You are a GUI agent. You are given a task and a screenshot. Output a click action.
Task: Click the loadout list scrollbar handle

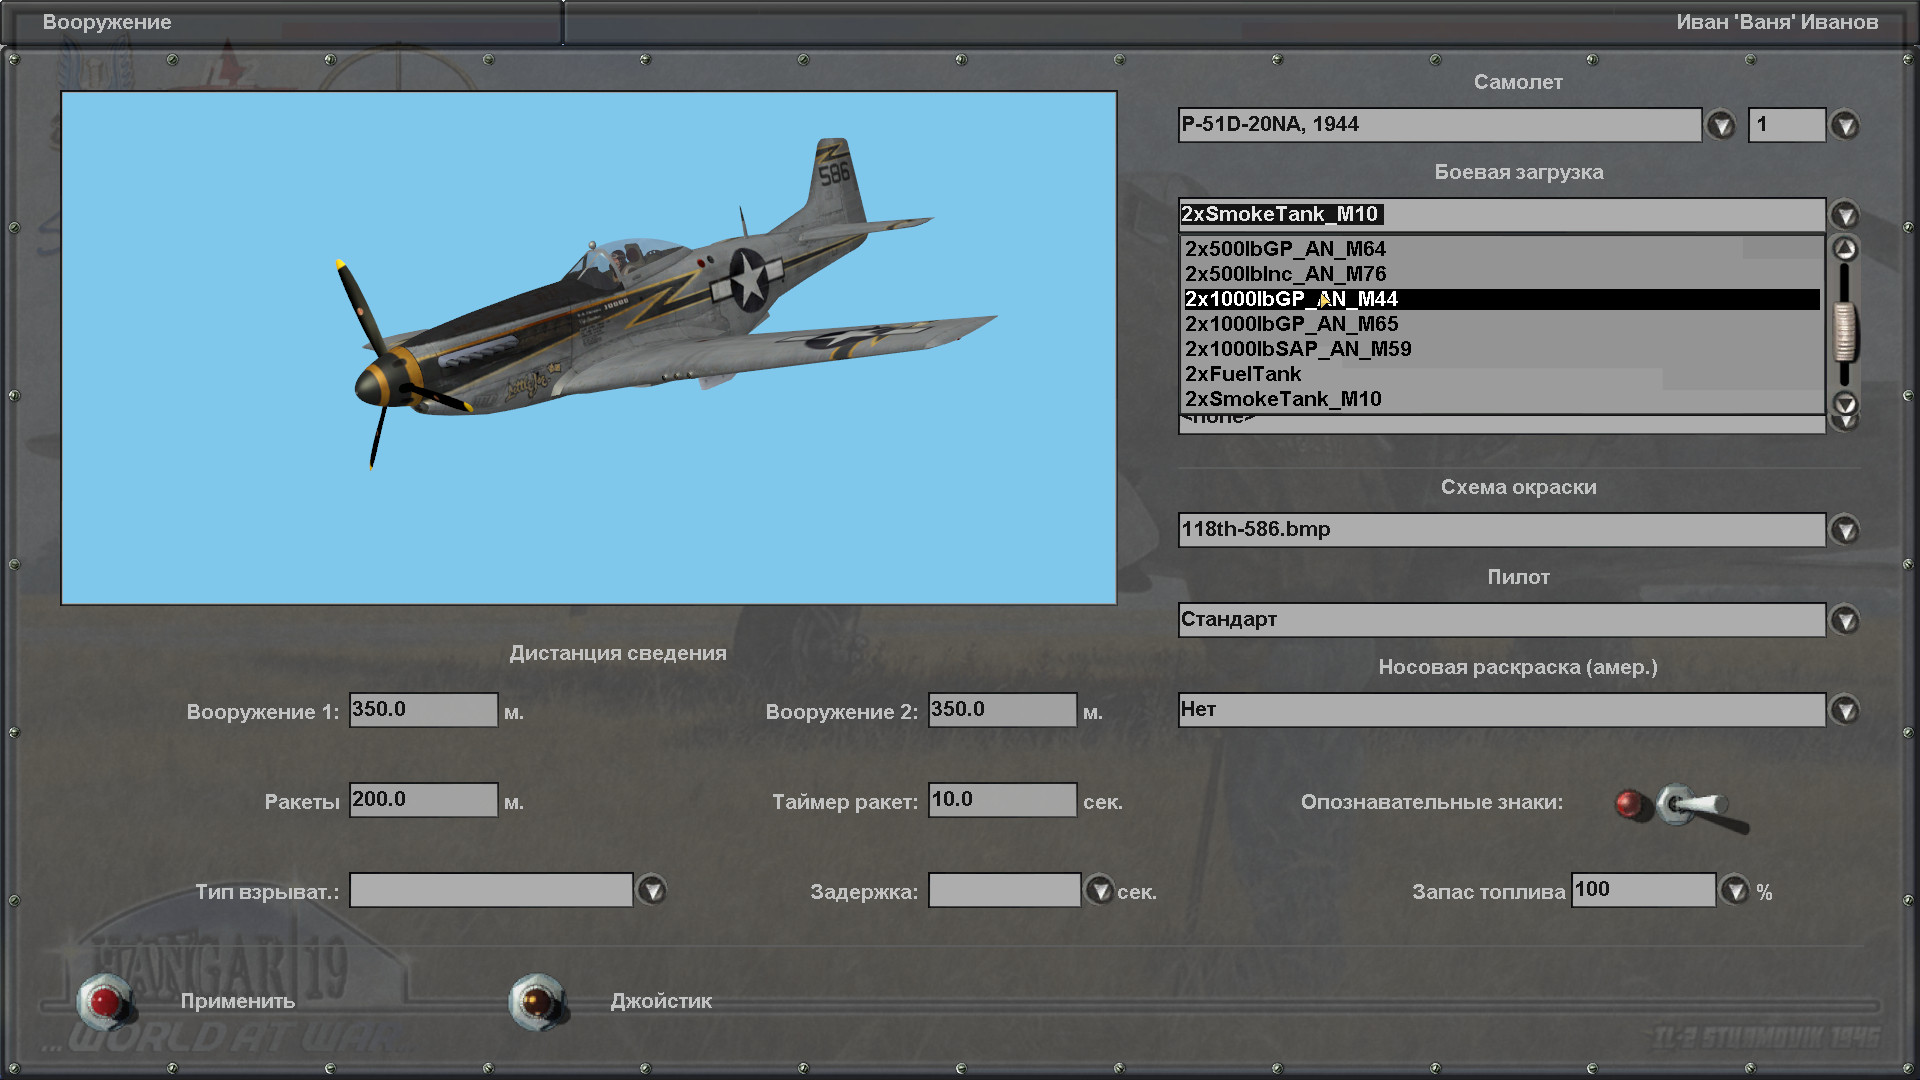[1844, 330]
